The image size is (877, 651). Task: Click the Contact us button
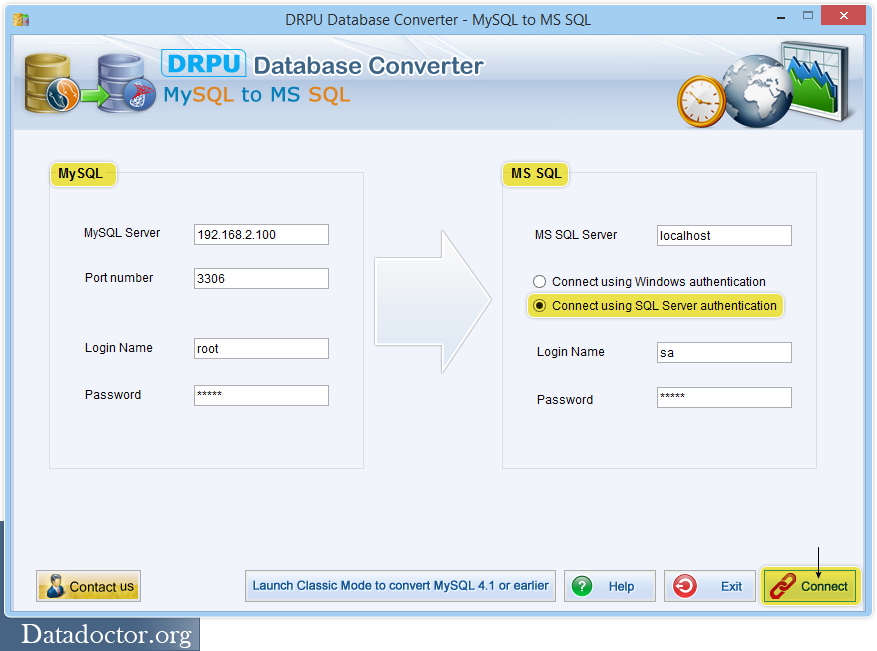point(88,586)
